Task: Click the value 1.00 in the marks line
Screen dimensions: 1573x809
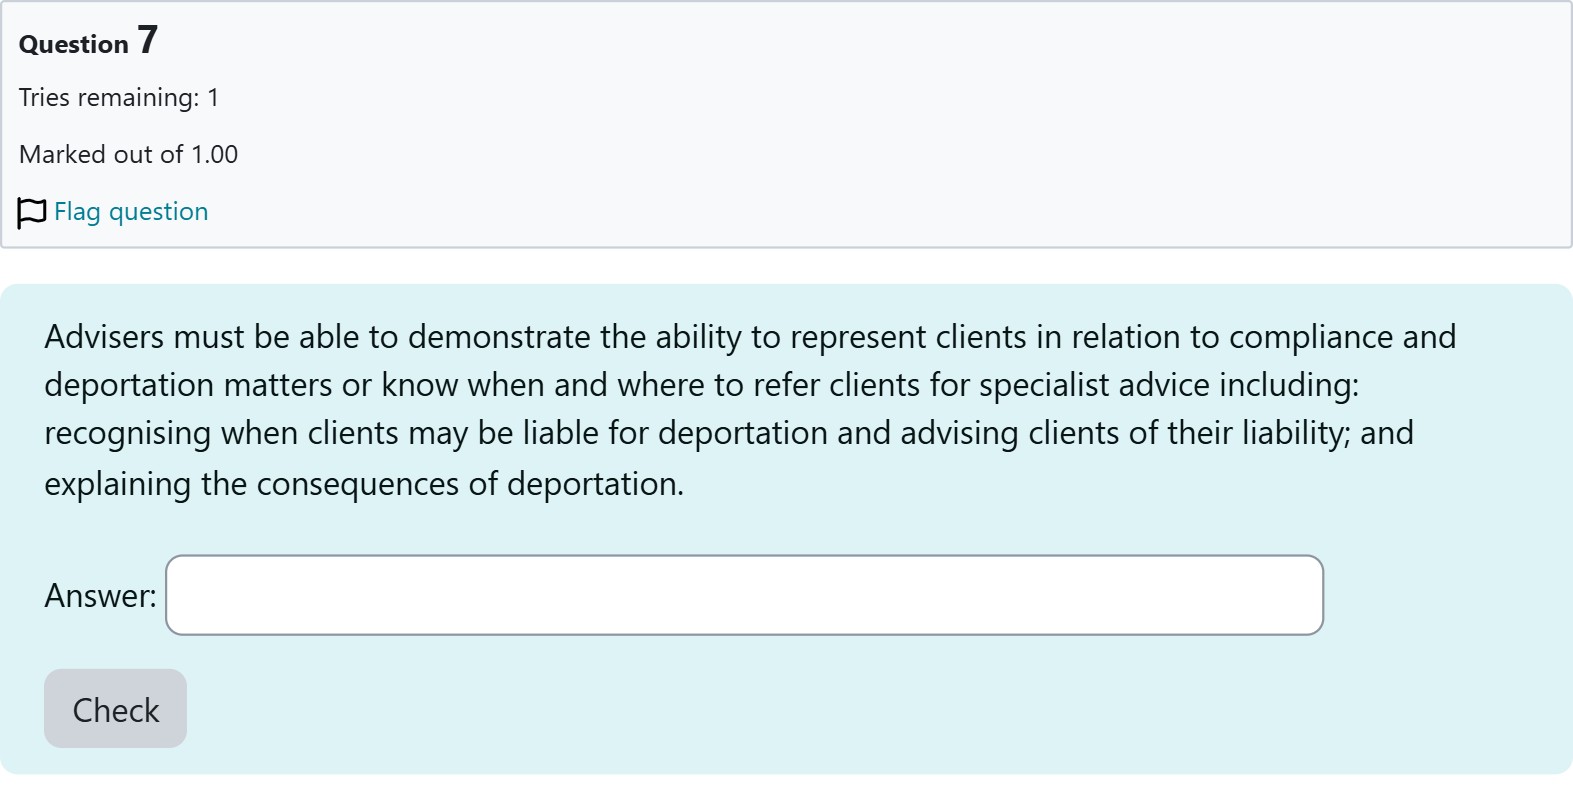Action: click(215, 155)
